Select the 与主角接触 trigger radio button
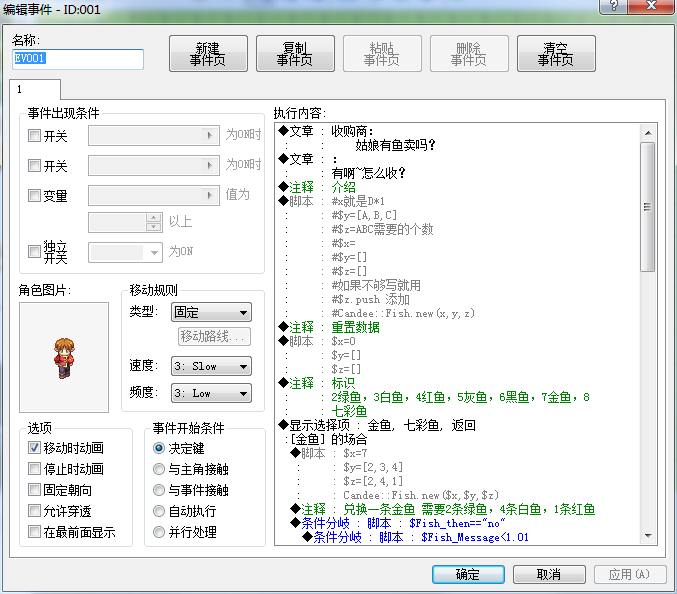Image resolution: width=677 pixels, height=594 pixels. (x=159, y=469)
